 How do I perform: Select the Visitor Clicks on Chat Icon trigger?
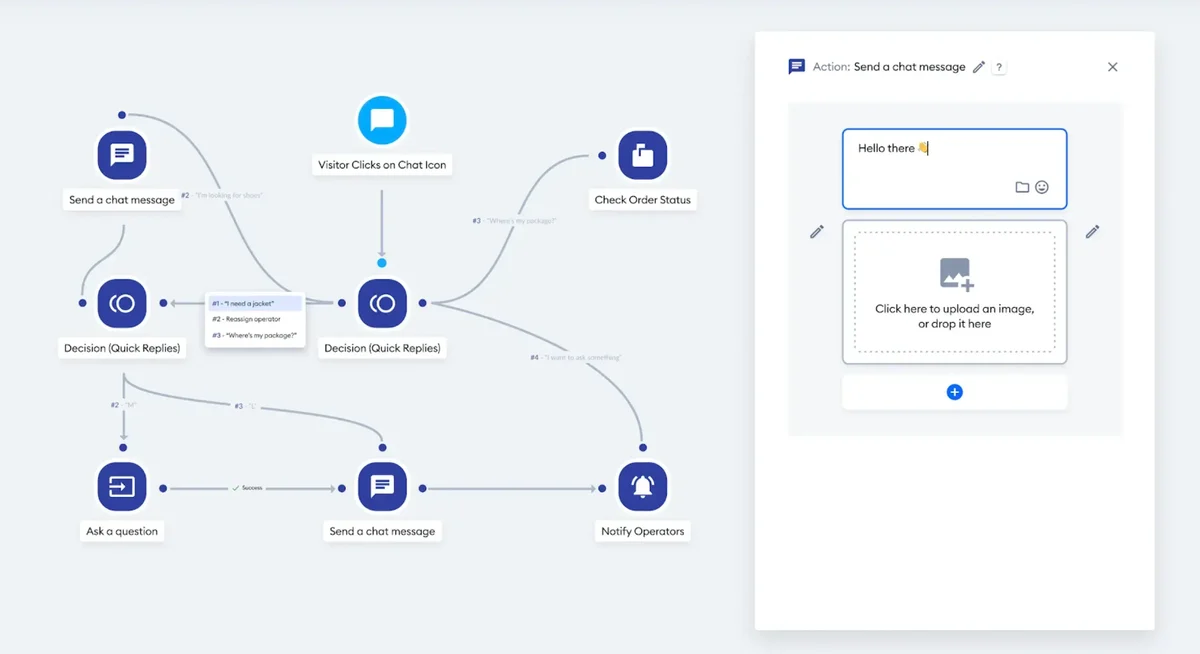click(382, 120)
